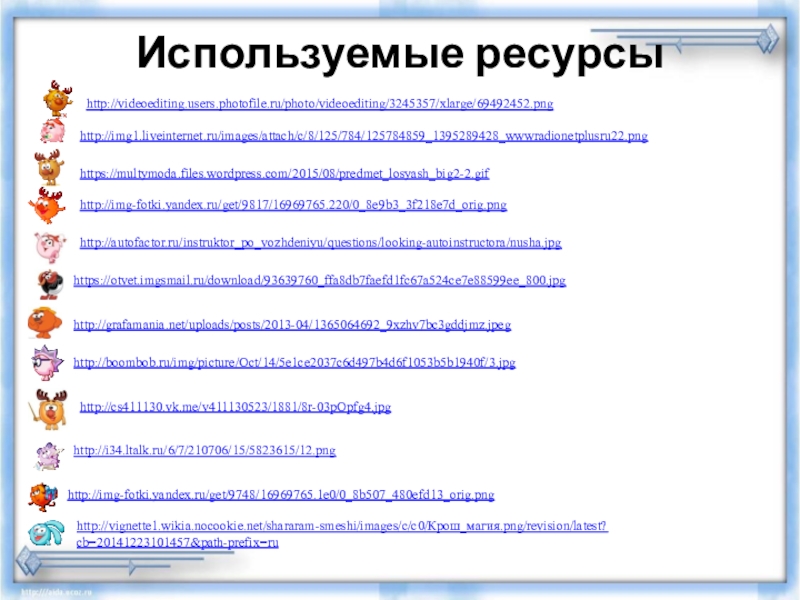Image resolution: width=800 pixels, height=600 pixels.
Task: Open the cs411130.vk.me jpg link
Action: point(235,407)
